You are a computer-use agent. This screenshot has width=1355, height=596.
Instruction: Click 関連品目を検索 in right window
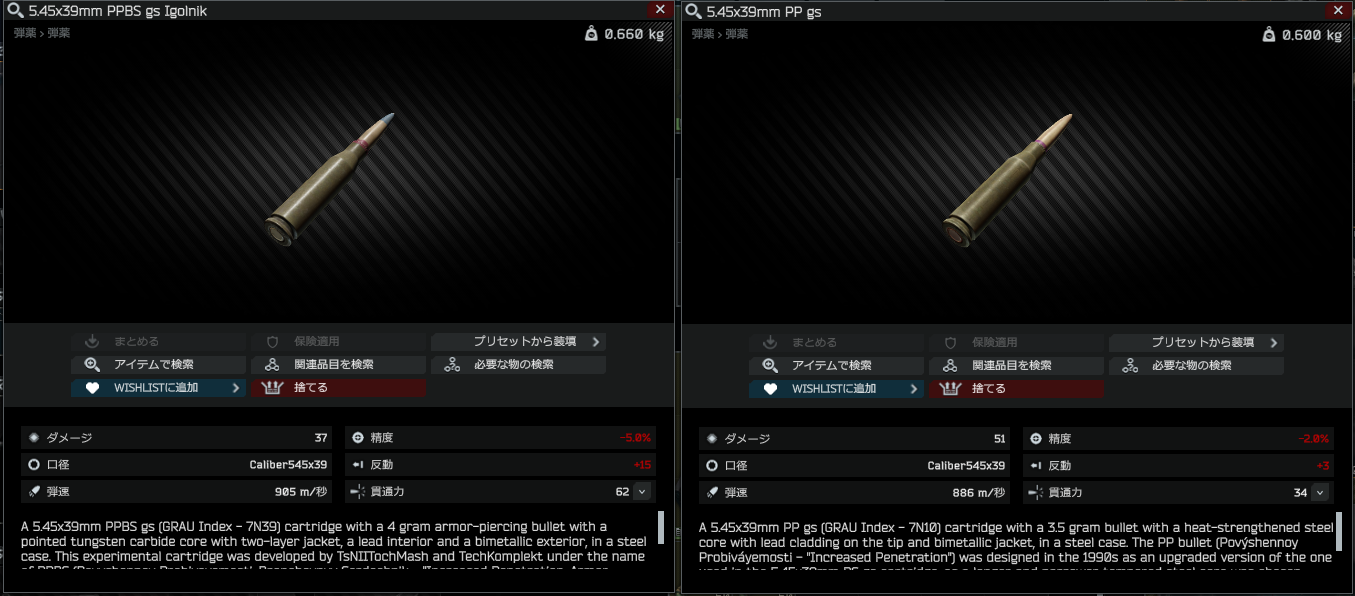(x=1016, y=365)
